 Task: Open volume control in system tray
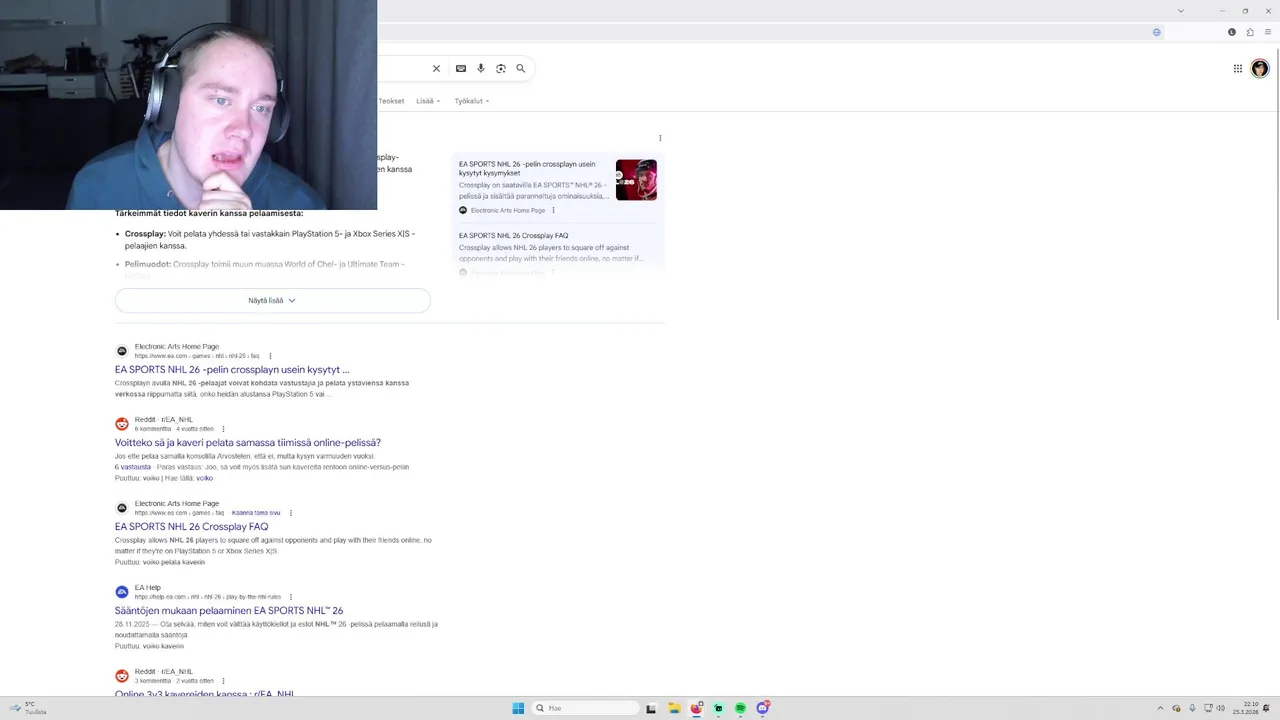pyautogui.click(x=1221, y=708)
